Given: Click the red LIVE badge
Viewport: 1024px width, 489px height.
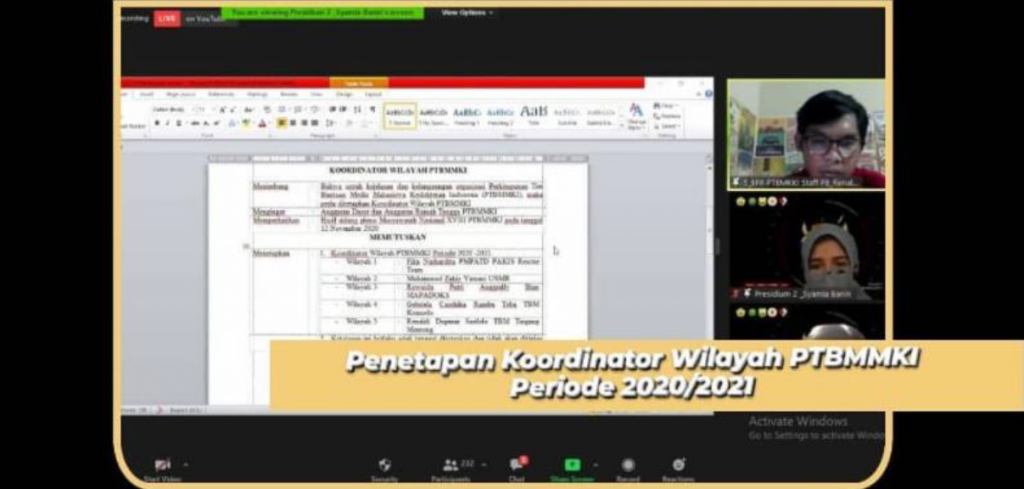Looking at the screenshot, I should [167, 18].
